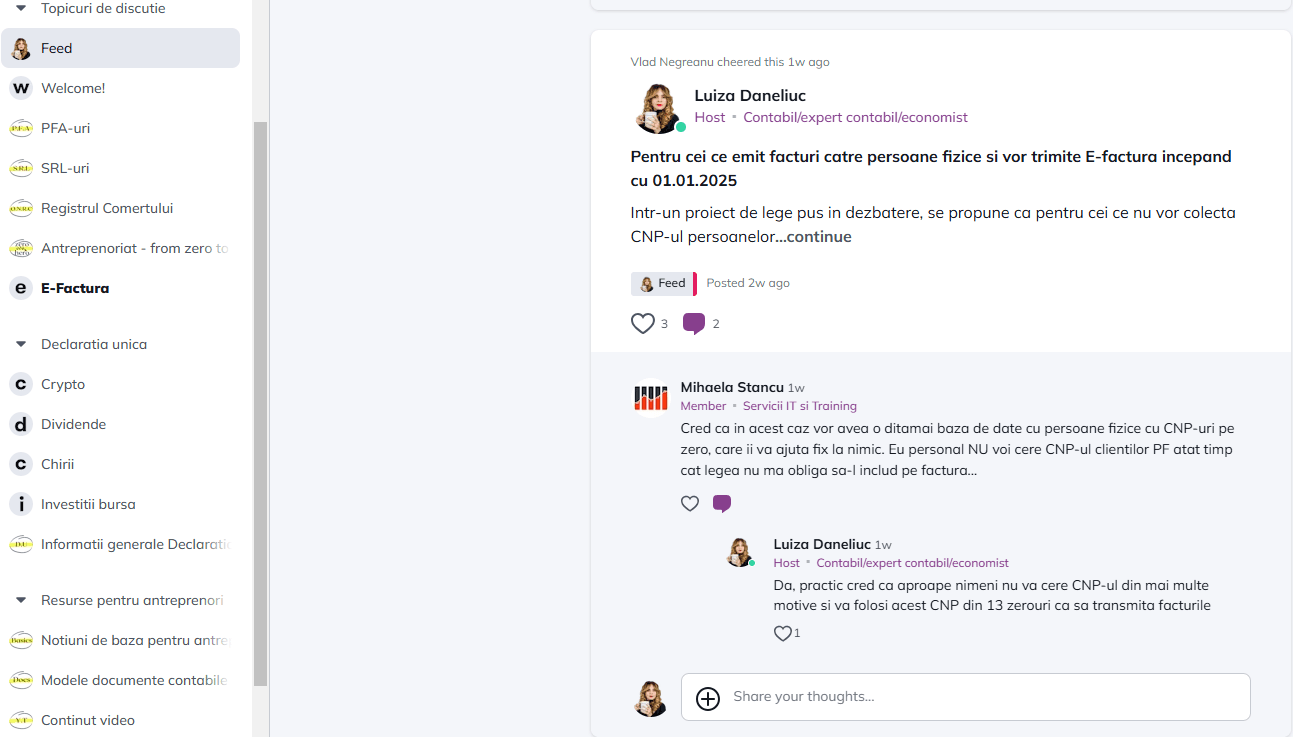Click the Feed tag below the post
1293x737 pixels.
[663, 283]
